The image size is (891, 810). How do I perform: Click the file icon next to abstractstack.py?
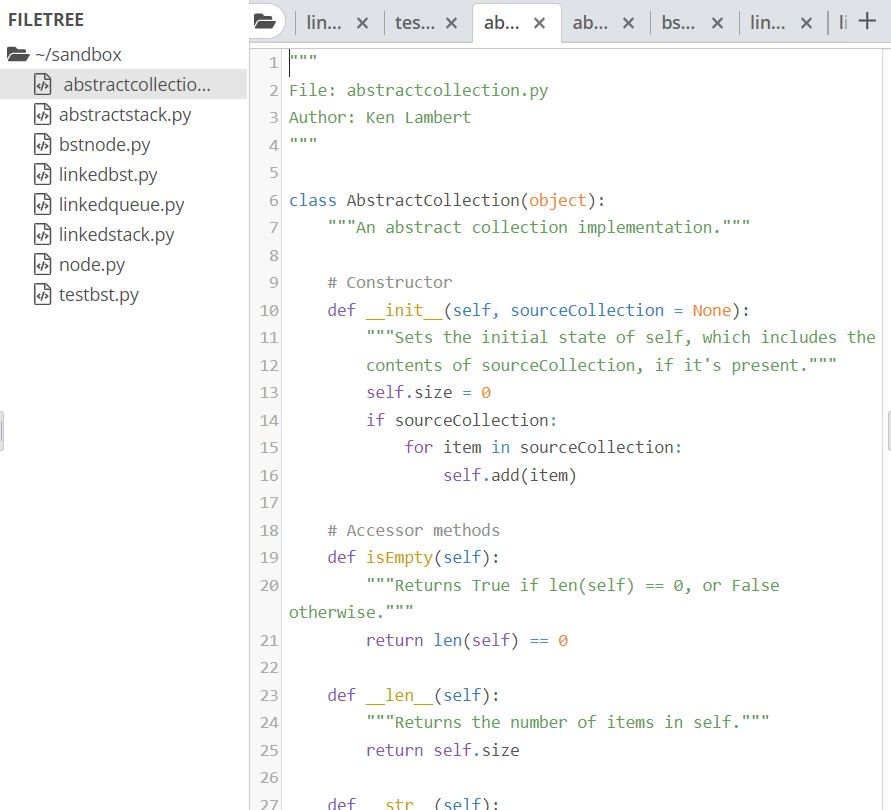44,114
